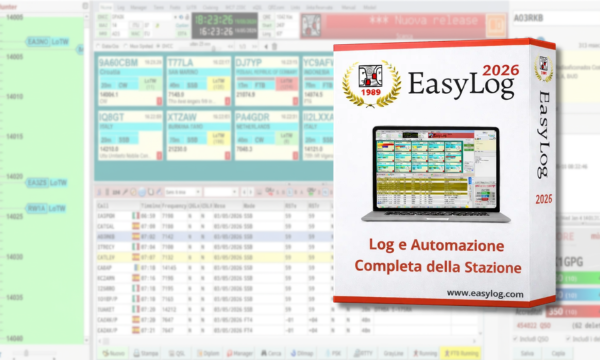Click the pencil edit icon in log toolbar
The height and width of the screenshot is (360, 600).
(x=125, y=192)
